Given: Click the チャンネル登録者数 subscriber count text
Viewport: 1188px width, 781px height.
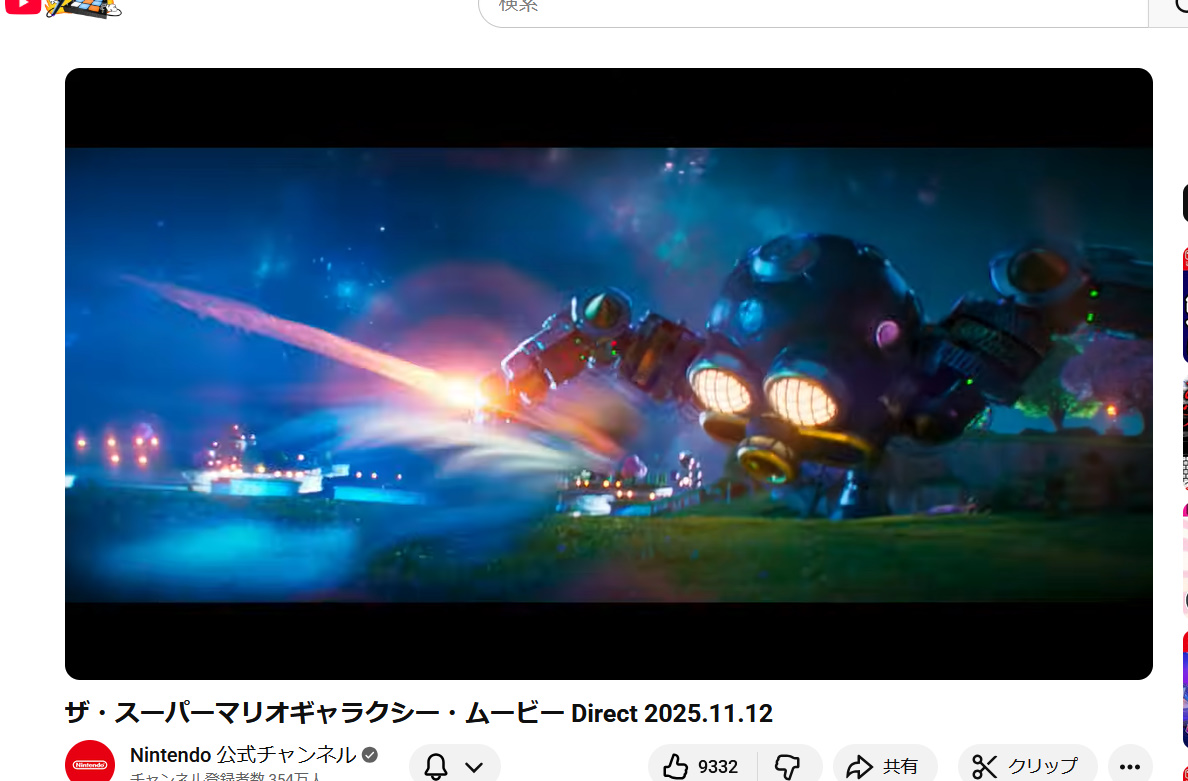Looking at the screenshot, I should pos(225,777).
